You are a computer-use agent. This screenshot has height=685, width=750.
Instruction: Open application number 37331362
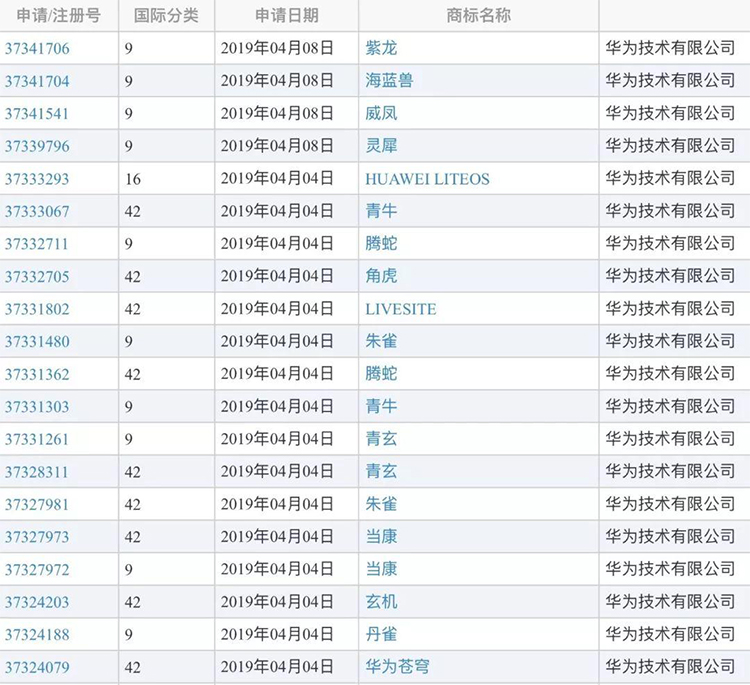tap(37, 374)
